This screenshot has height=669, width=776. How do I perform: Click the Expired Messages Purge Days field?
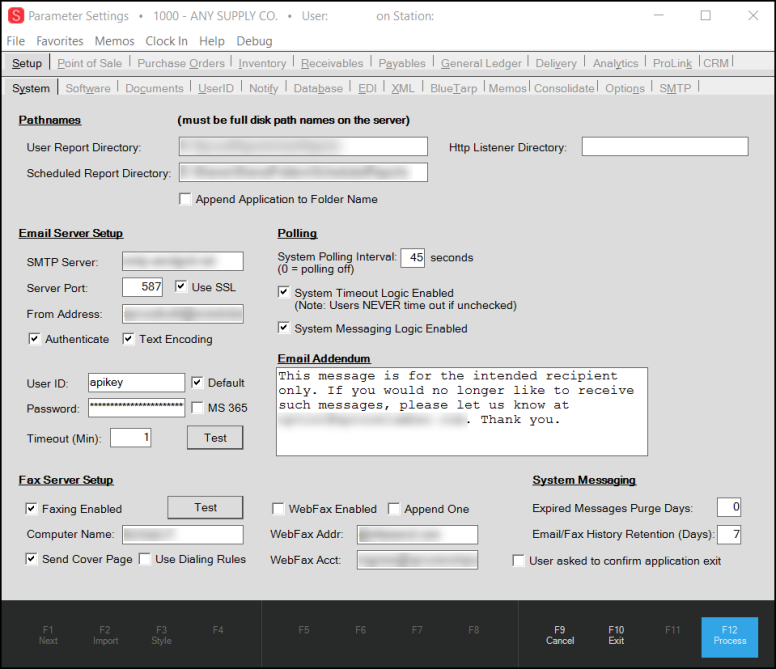728,507
